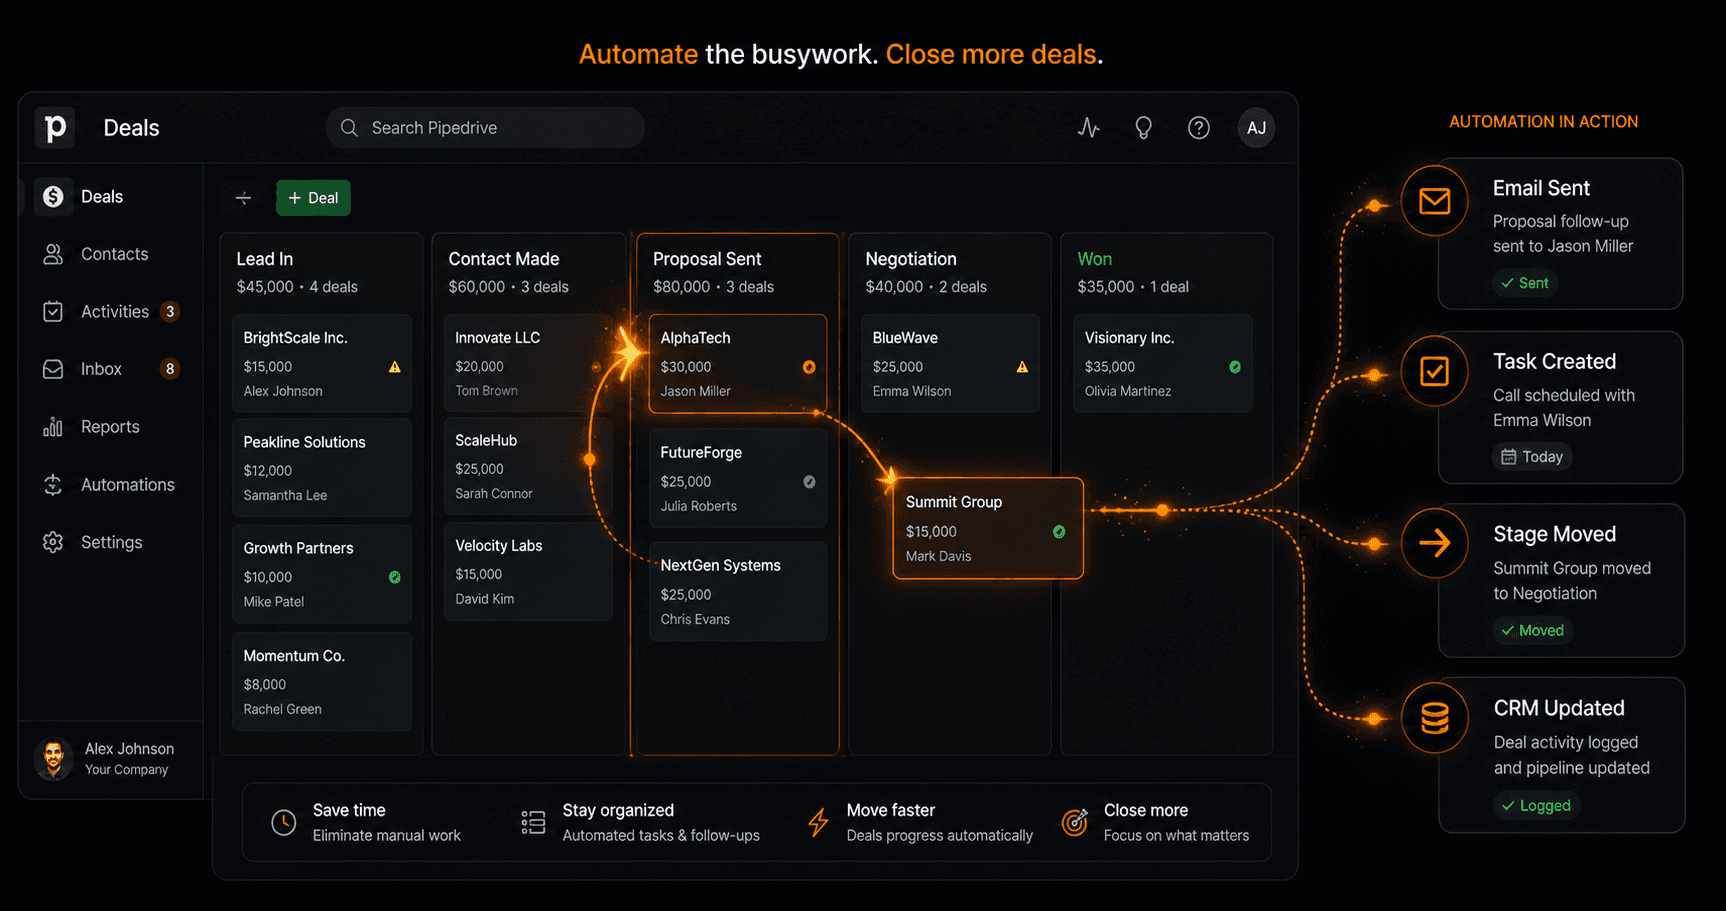Image resolution: width=1726 pixels, height=911 pixels.
Task: Click the Close more target icon
Action: (1075, 823)
